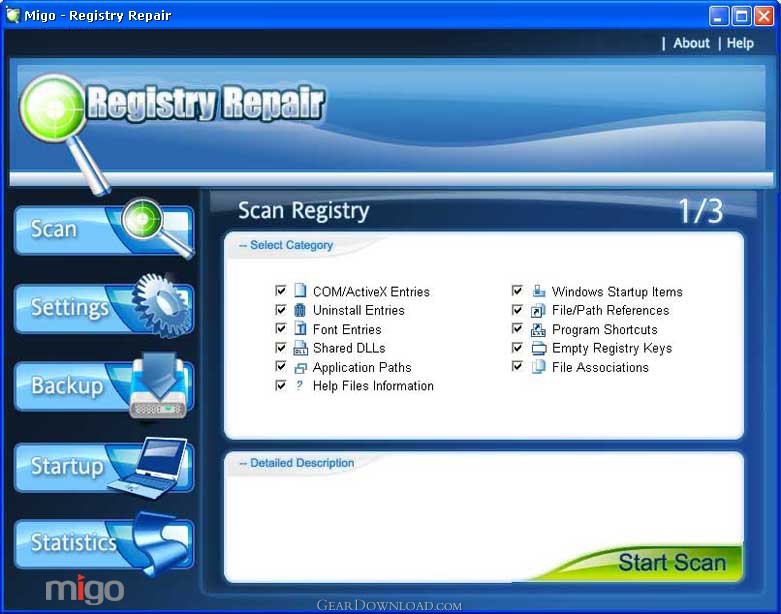The image size is (781, 614).
Task: Close the Migo Registry Repair window
Action: [764, 16]
